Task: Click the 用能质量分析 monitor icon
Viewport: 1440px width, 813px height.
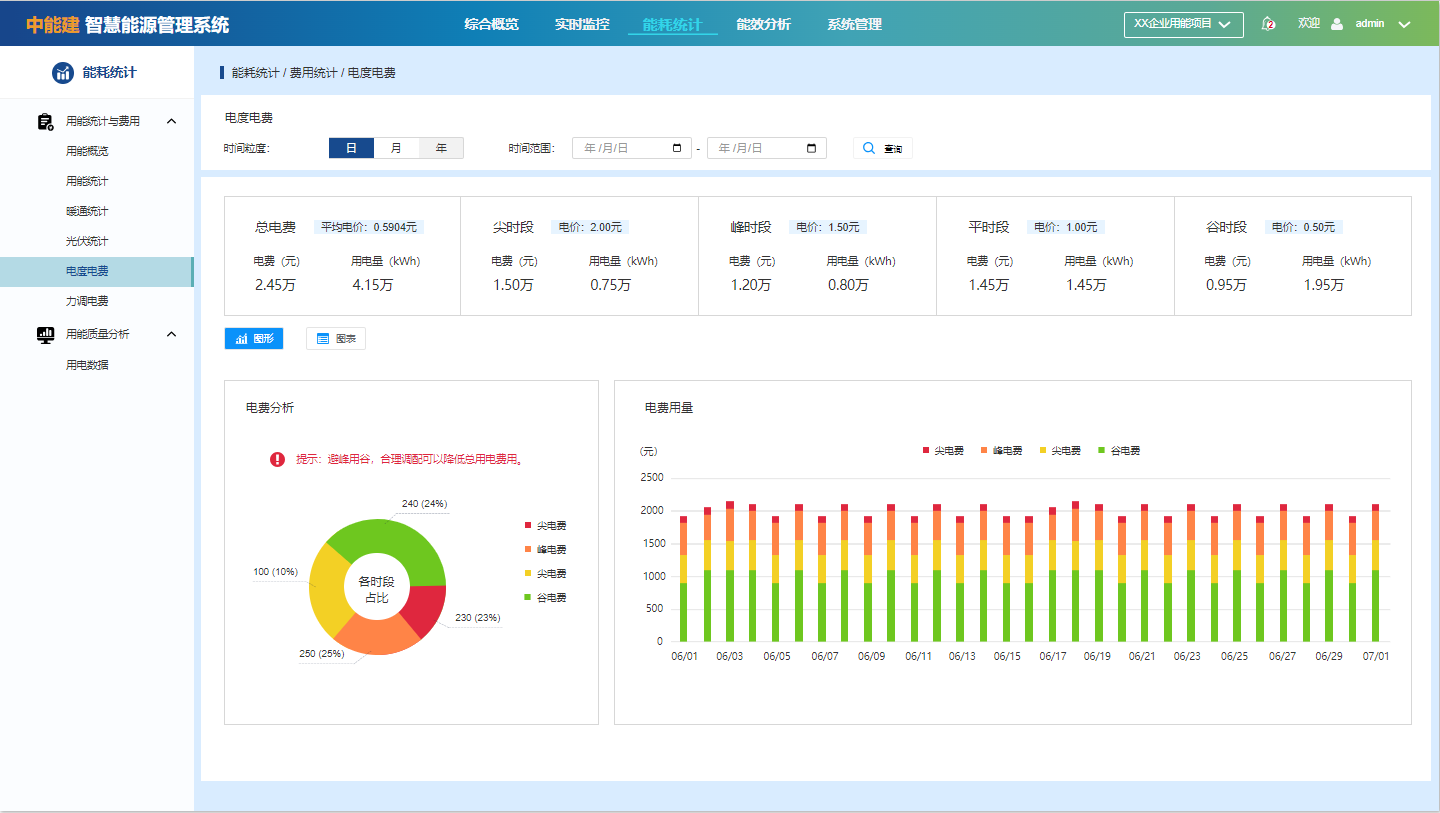Action: [45, 334]
